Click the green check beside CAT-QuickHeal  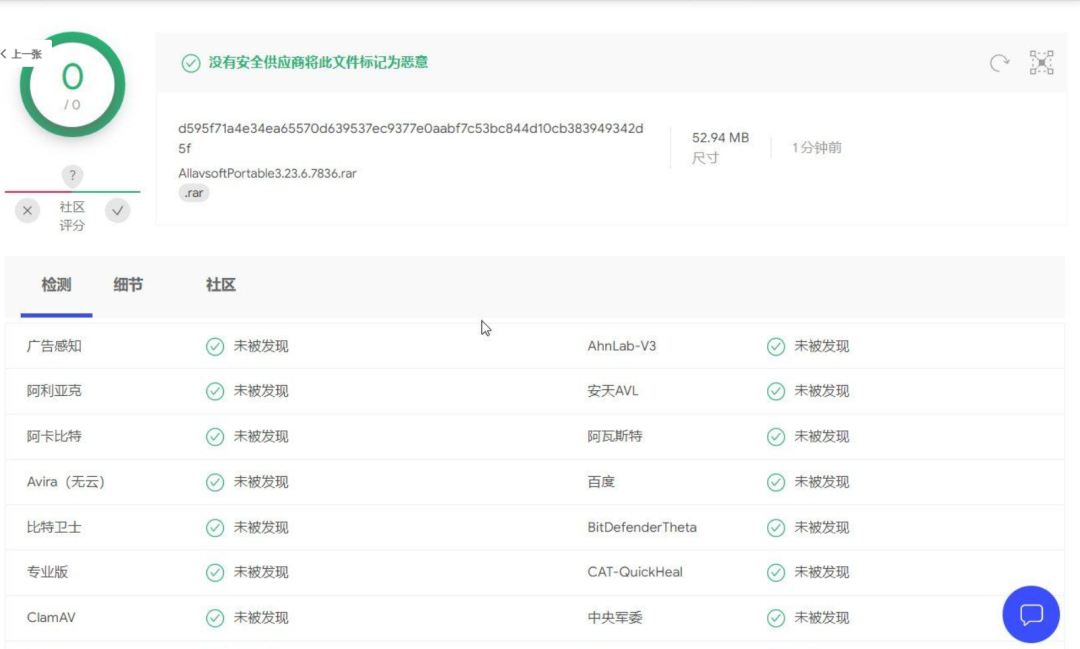coord(776,572)
